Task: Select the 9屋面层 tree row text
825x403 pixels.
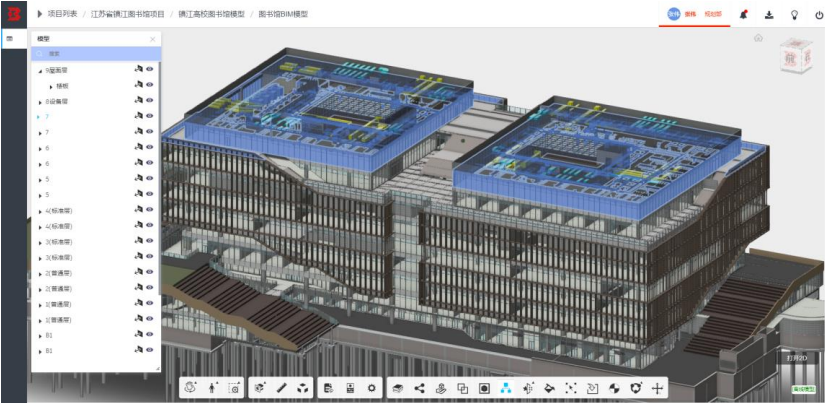Action: (56, 69)
